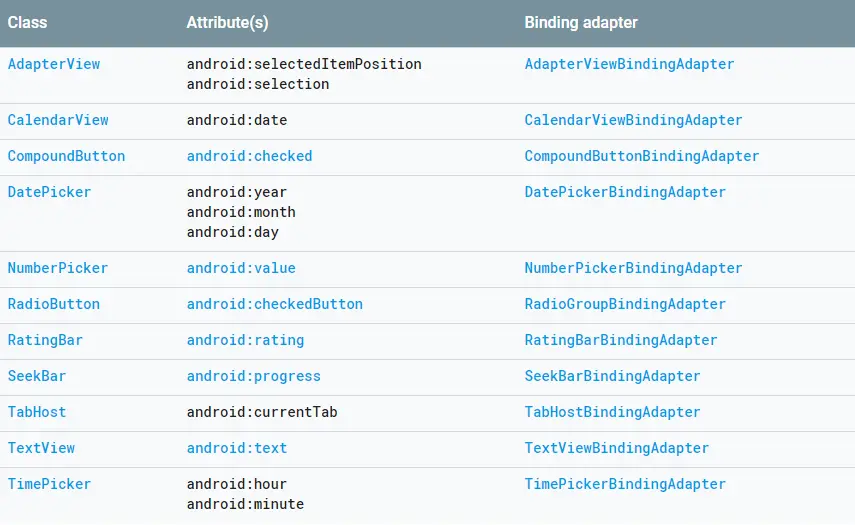Open the NumberPicker class link

[x=58, y=268]
